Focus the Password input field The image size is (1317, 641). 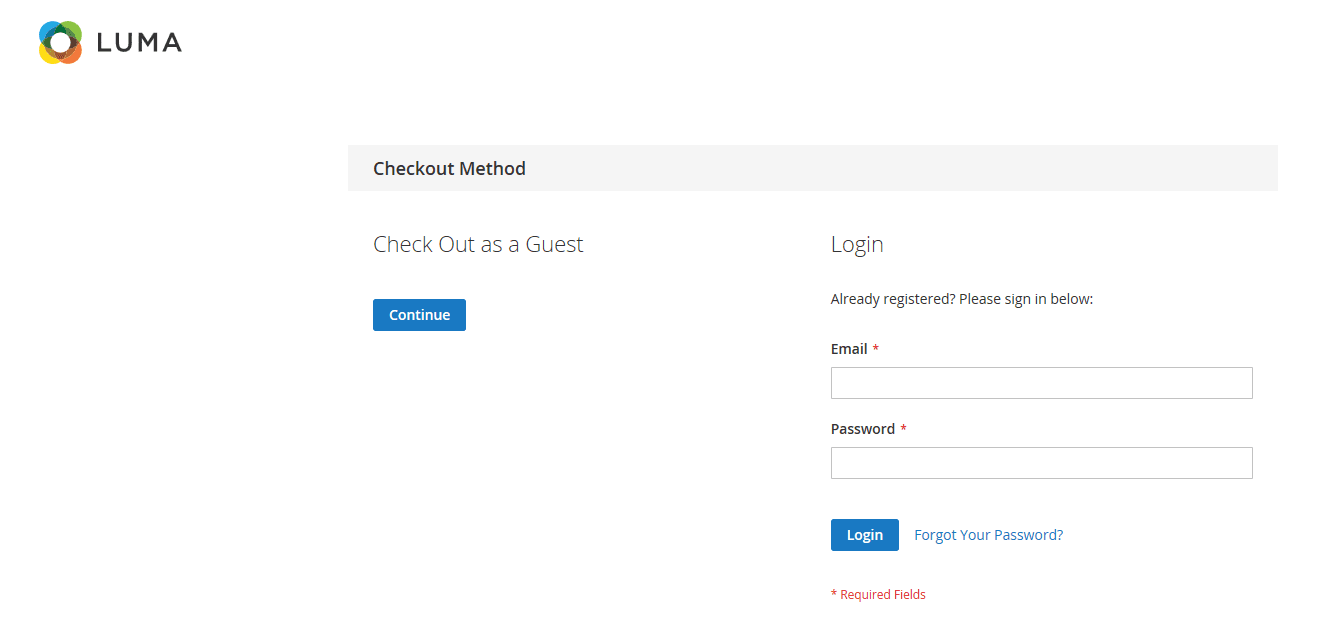tap(1041, 463)
